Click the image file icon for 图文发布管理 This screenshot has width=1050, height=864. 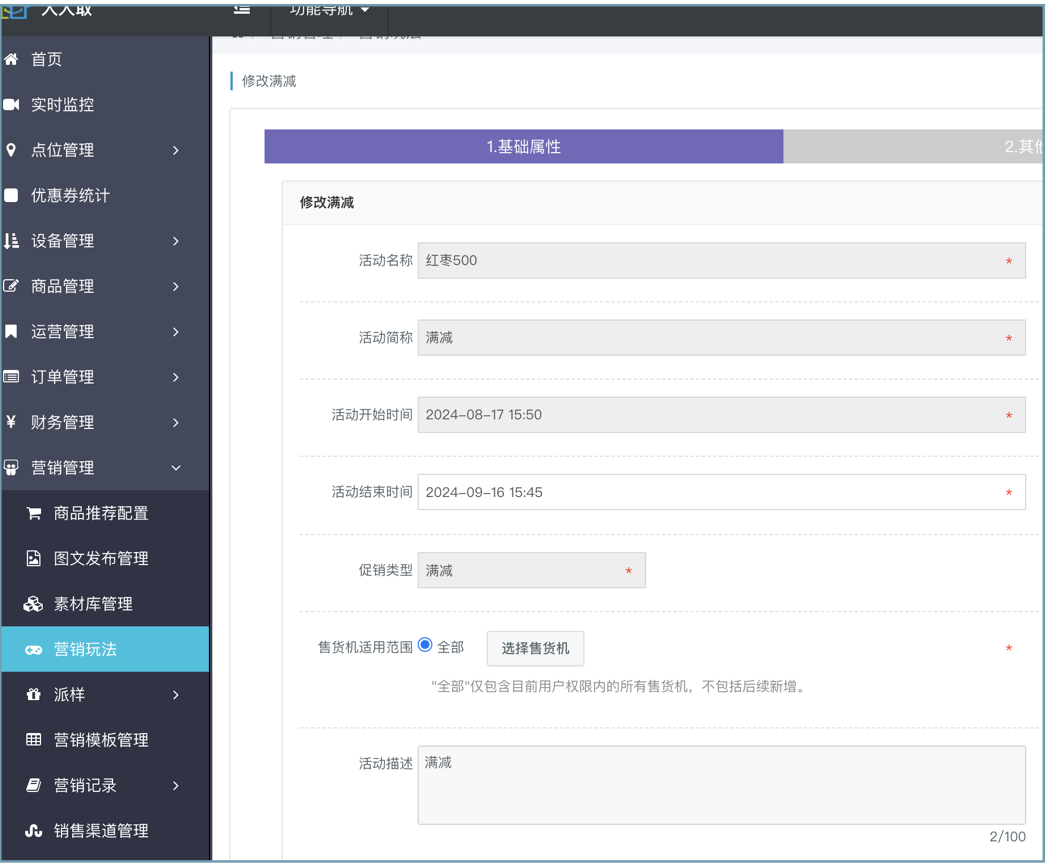[x=33, y=559]
